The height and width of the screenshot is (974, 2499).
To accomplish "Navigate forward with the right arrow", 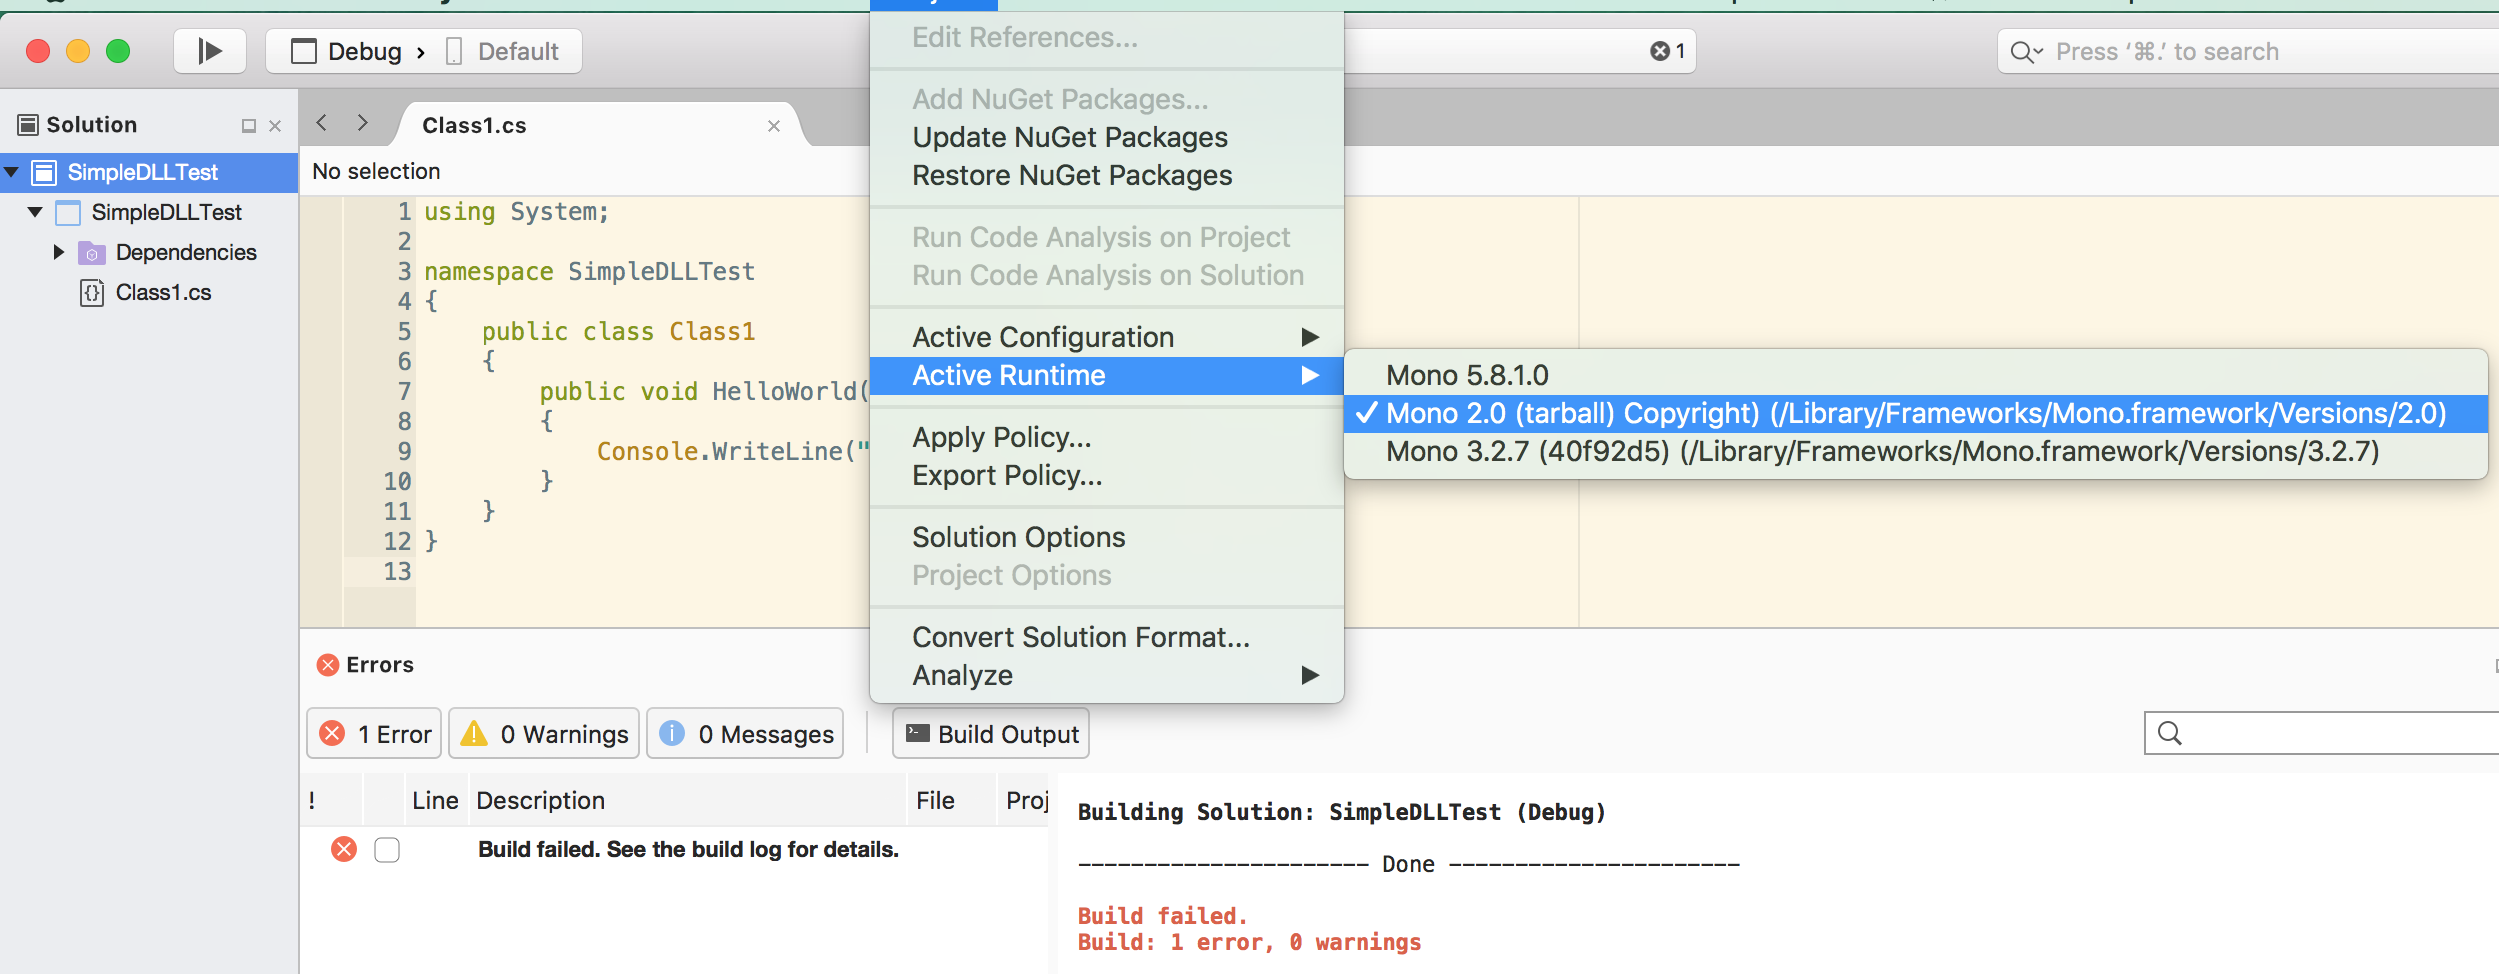I will [362, 123].
